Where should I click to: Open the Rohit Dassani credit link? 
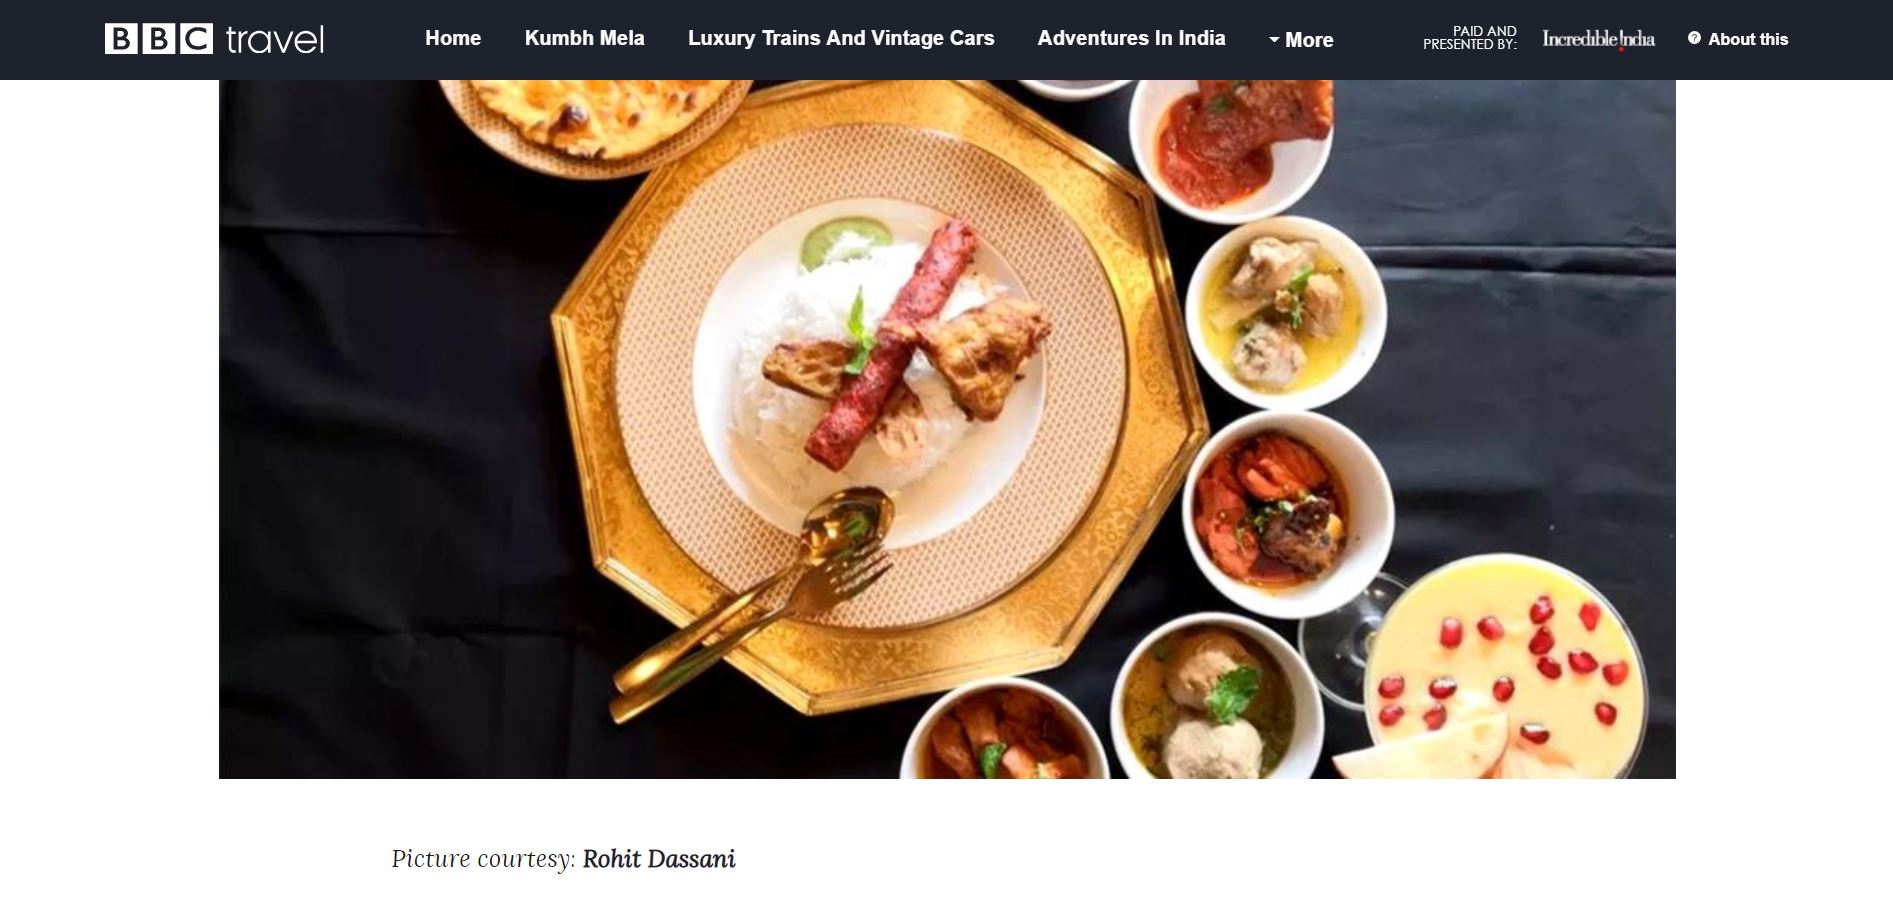click(x=659, y=859)
